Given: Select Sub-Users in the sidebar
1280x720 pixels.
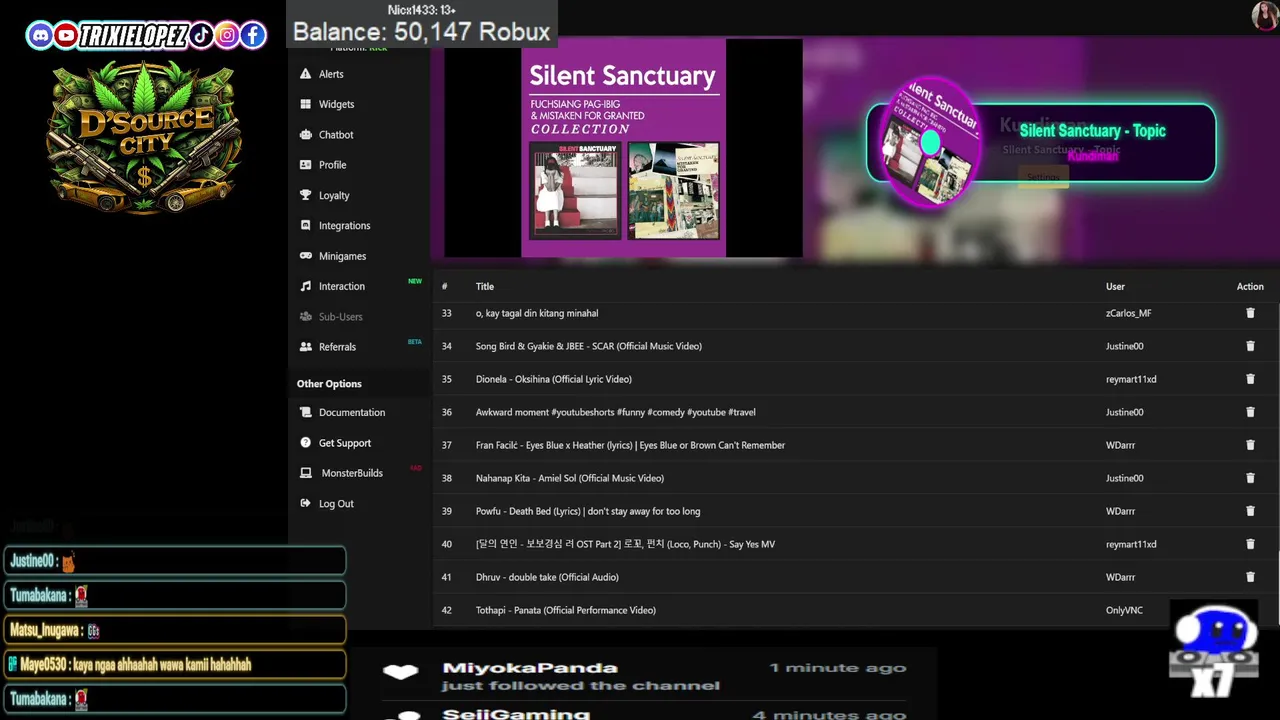Looking at the screenshot, I should coord(340,316).
